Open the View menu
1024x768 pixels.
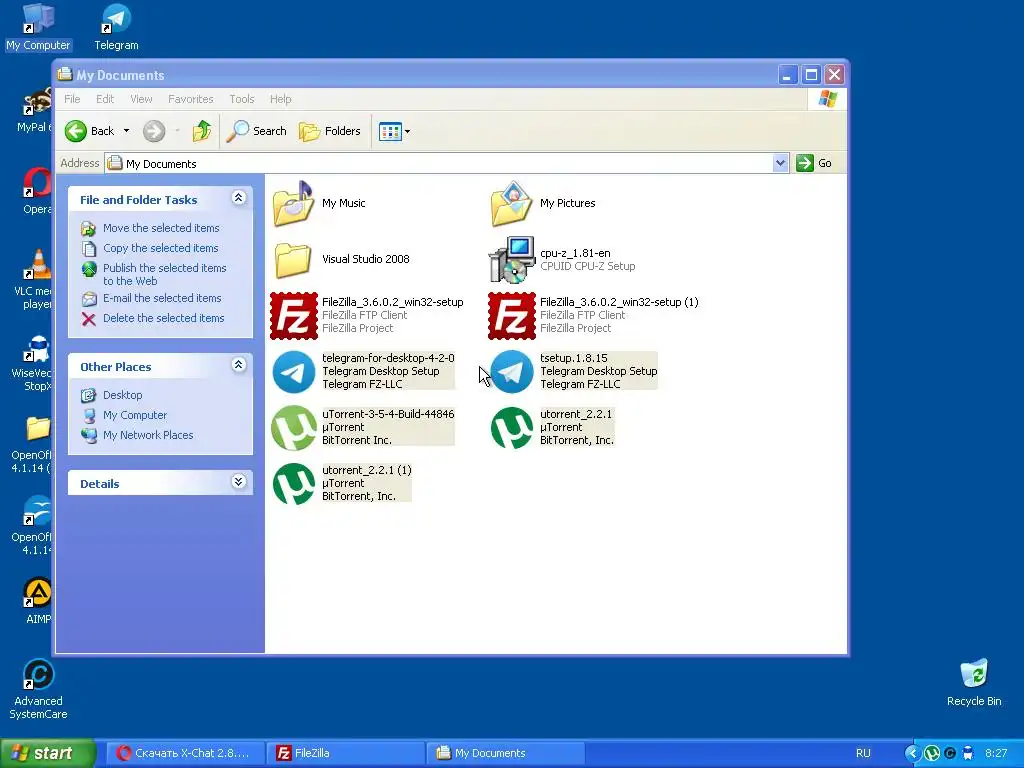tap(141, 99)
